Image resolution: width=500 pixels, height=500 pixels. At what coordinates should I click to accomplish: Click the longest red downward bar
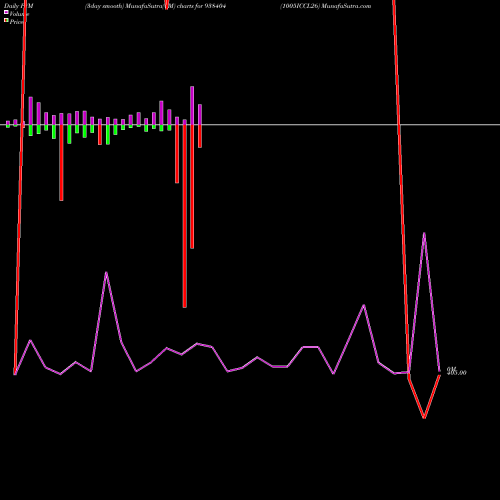[x=185, y=216]
